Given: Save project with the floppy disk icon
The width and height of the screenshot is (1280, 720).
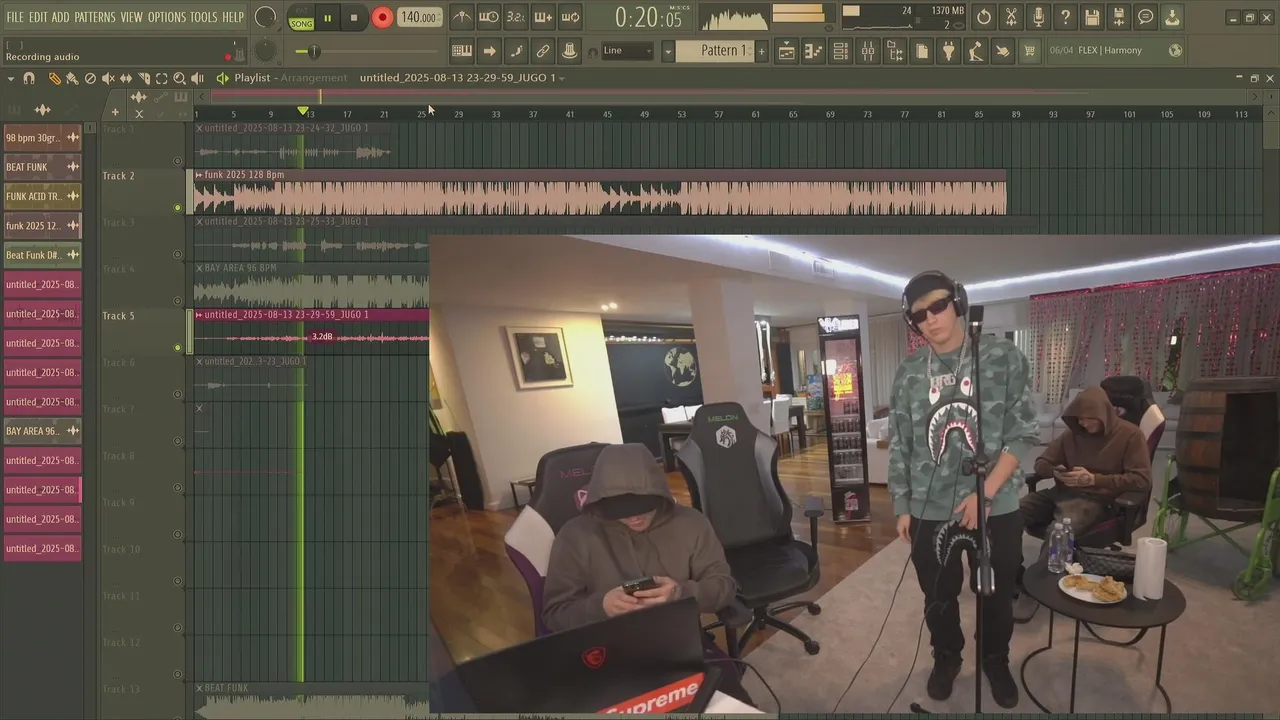Looking at the screenshot, I should pyautogui.click(x=1092, y=17).
